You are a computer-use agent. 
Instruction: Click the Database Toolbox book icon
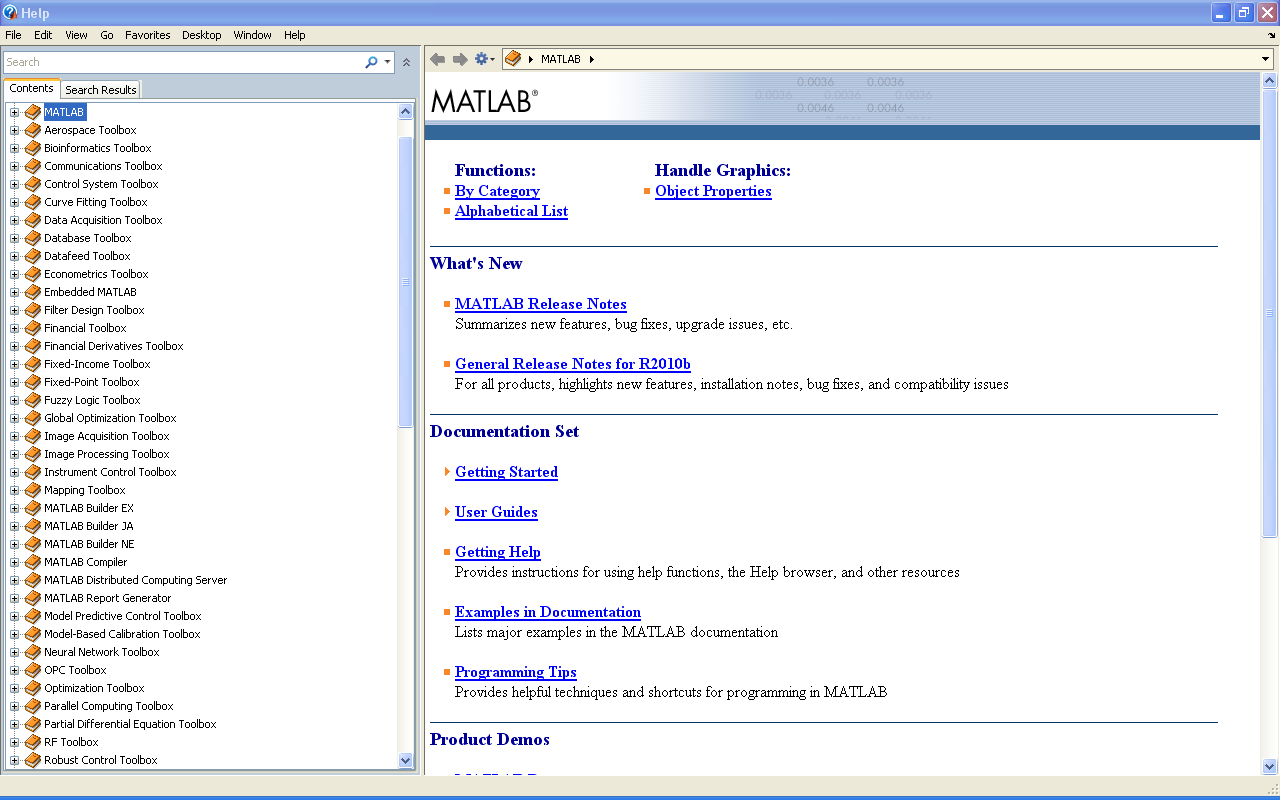pyautogui.click(x=33, y=238)
